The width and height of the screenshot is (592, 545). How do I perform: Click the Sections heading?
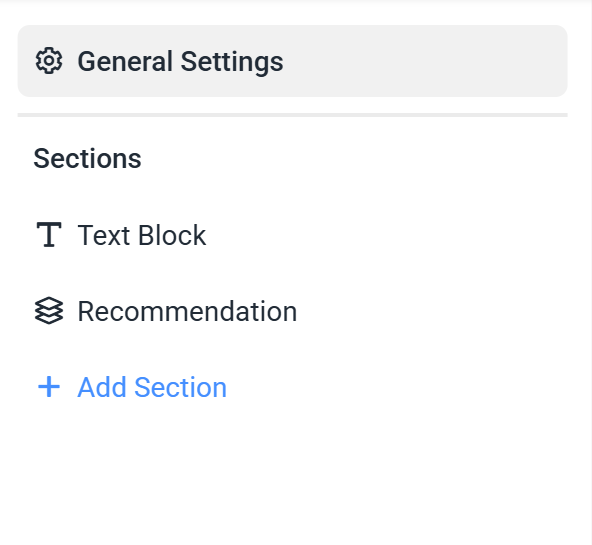point(87,159)
